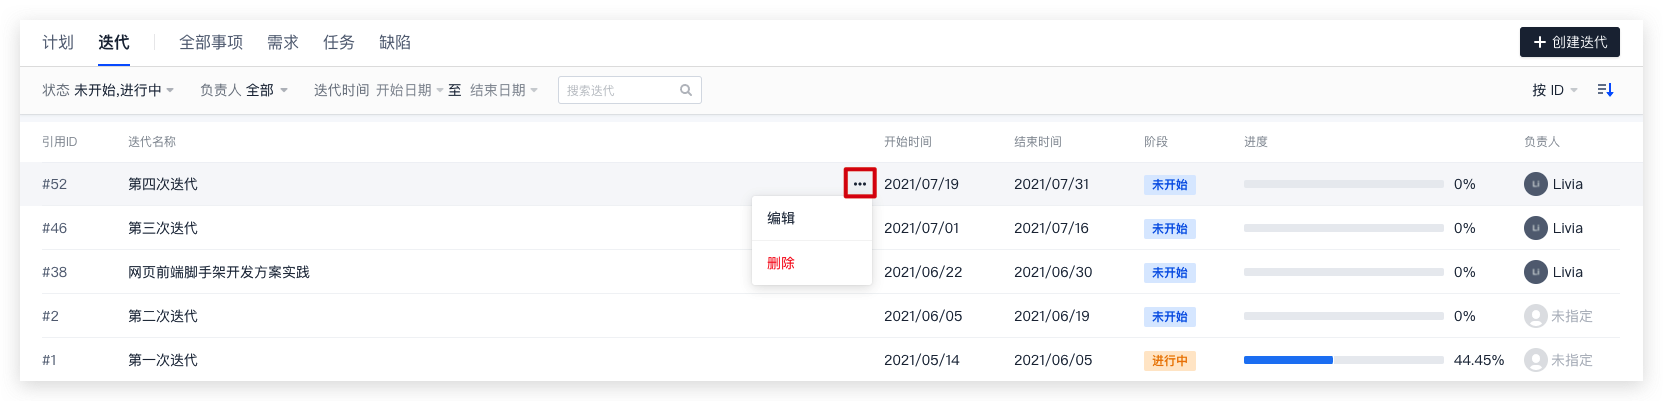The height and width of the screenshot is (401, 1663).
Task: Click the 结束时间 column header
Action: coord(1038,142)
